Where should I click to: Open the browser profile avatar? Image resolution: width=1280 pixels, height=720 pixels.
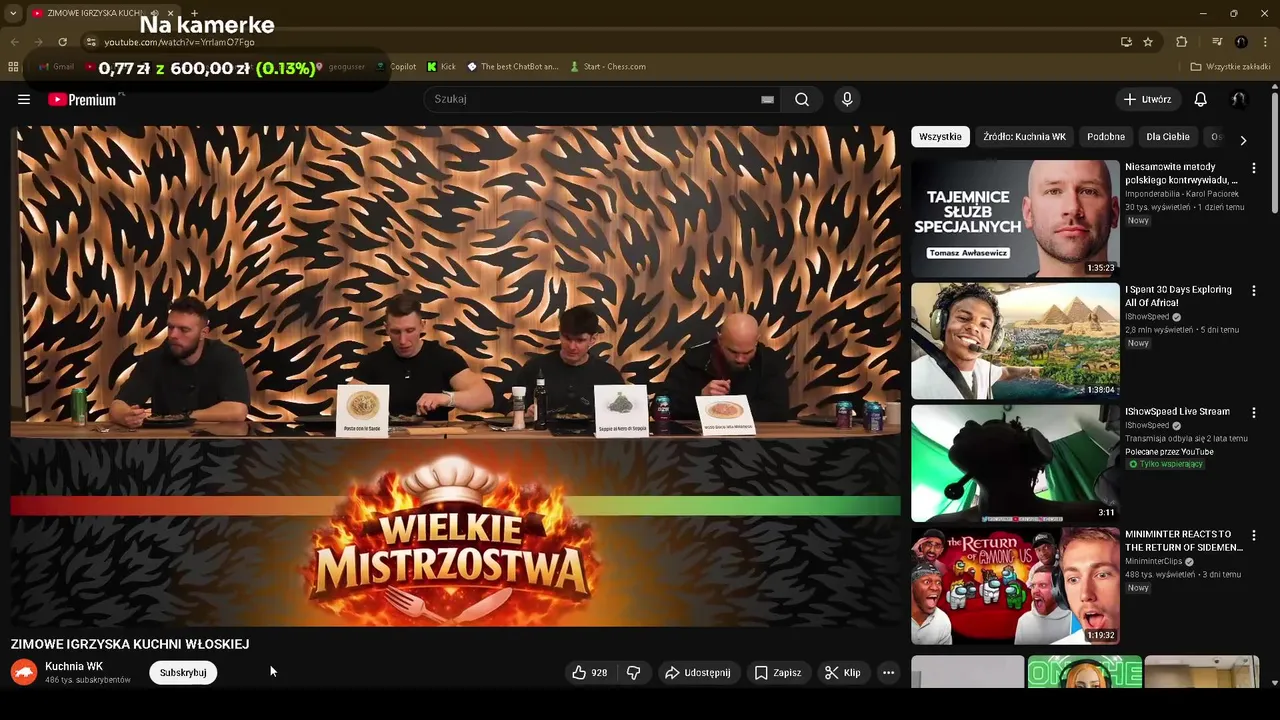coord(1241,42)
